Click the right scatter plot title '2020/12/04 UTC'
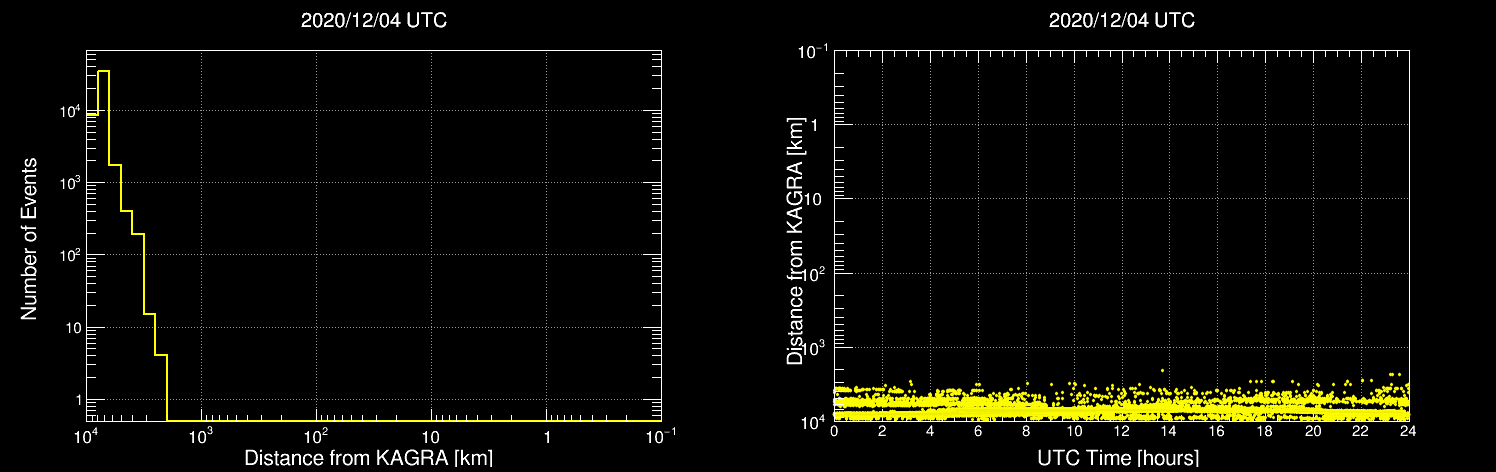Screen dimensions: 1496x472 click(x=1121, y=20)
